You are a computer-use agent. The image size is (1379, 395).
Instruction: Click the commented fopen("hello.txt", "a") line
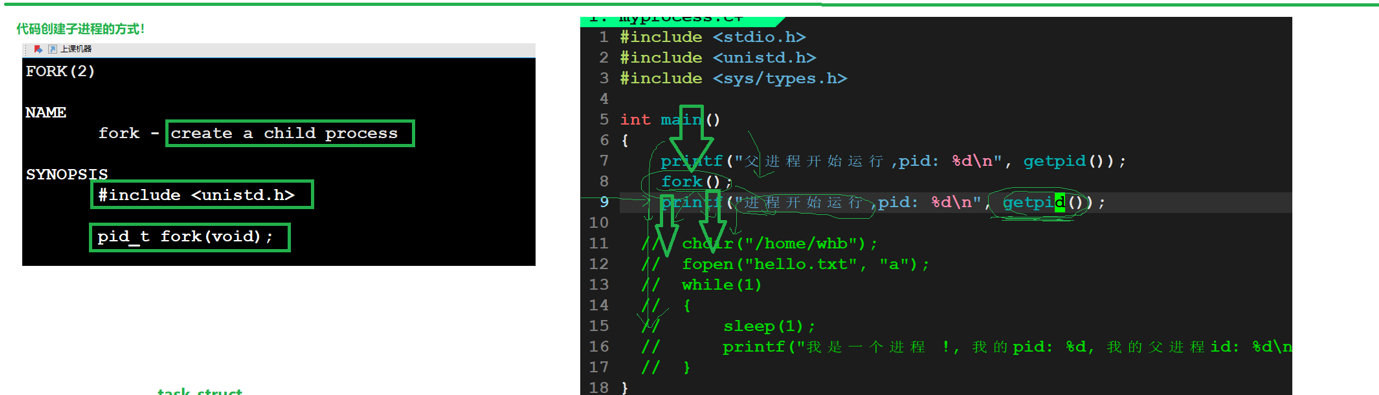coord(785,264)
